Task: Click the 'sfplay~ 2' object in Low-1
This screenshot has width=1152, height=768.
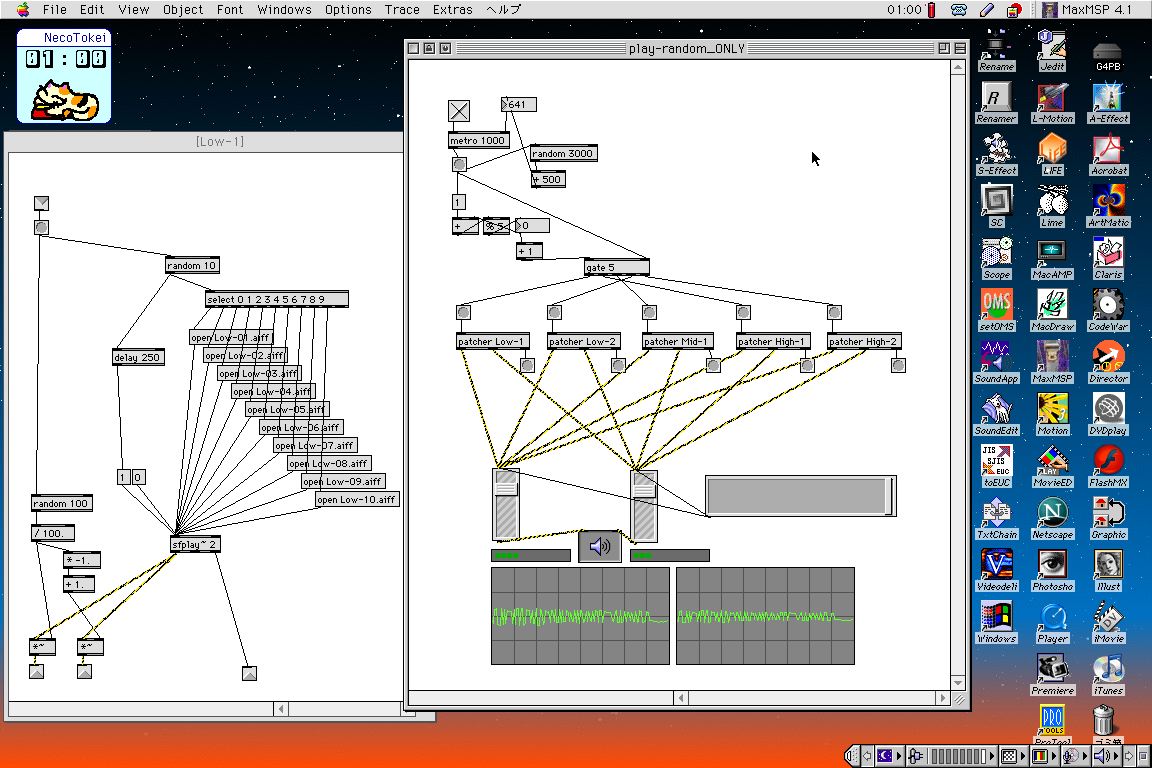Action: click(x=195, y=545)
